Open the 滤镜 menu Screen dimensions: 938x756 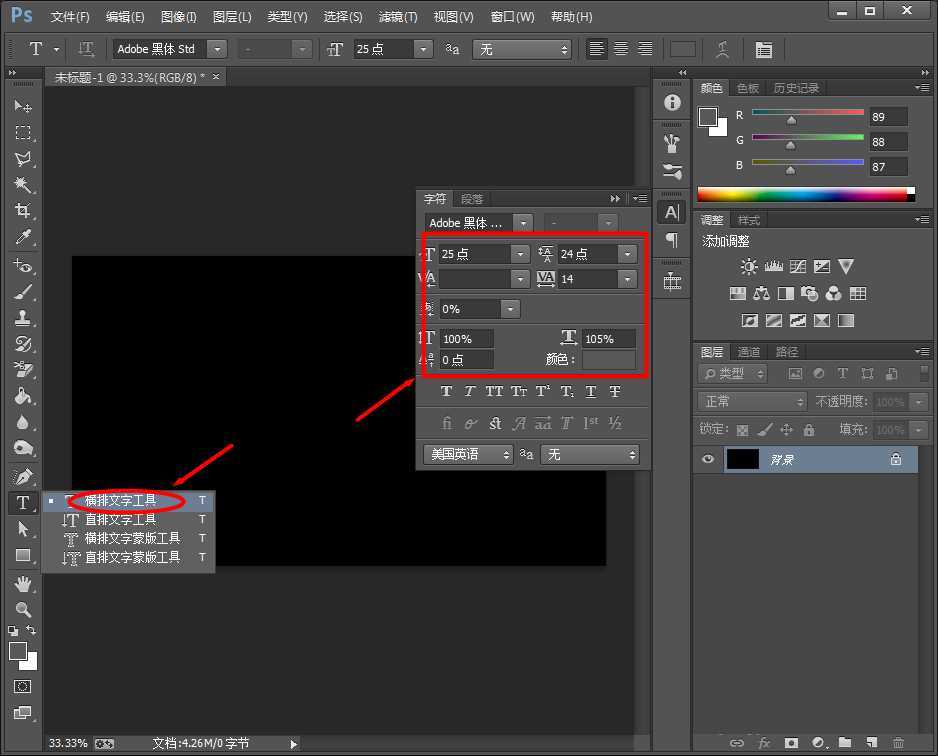click(x=397, y=16)
